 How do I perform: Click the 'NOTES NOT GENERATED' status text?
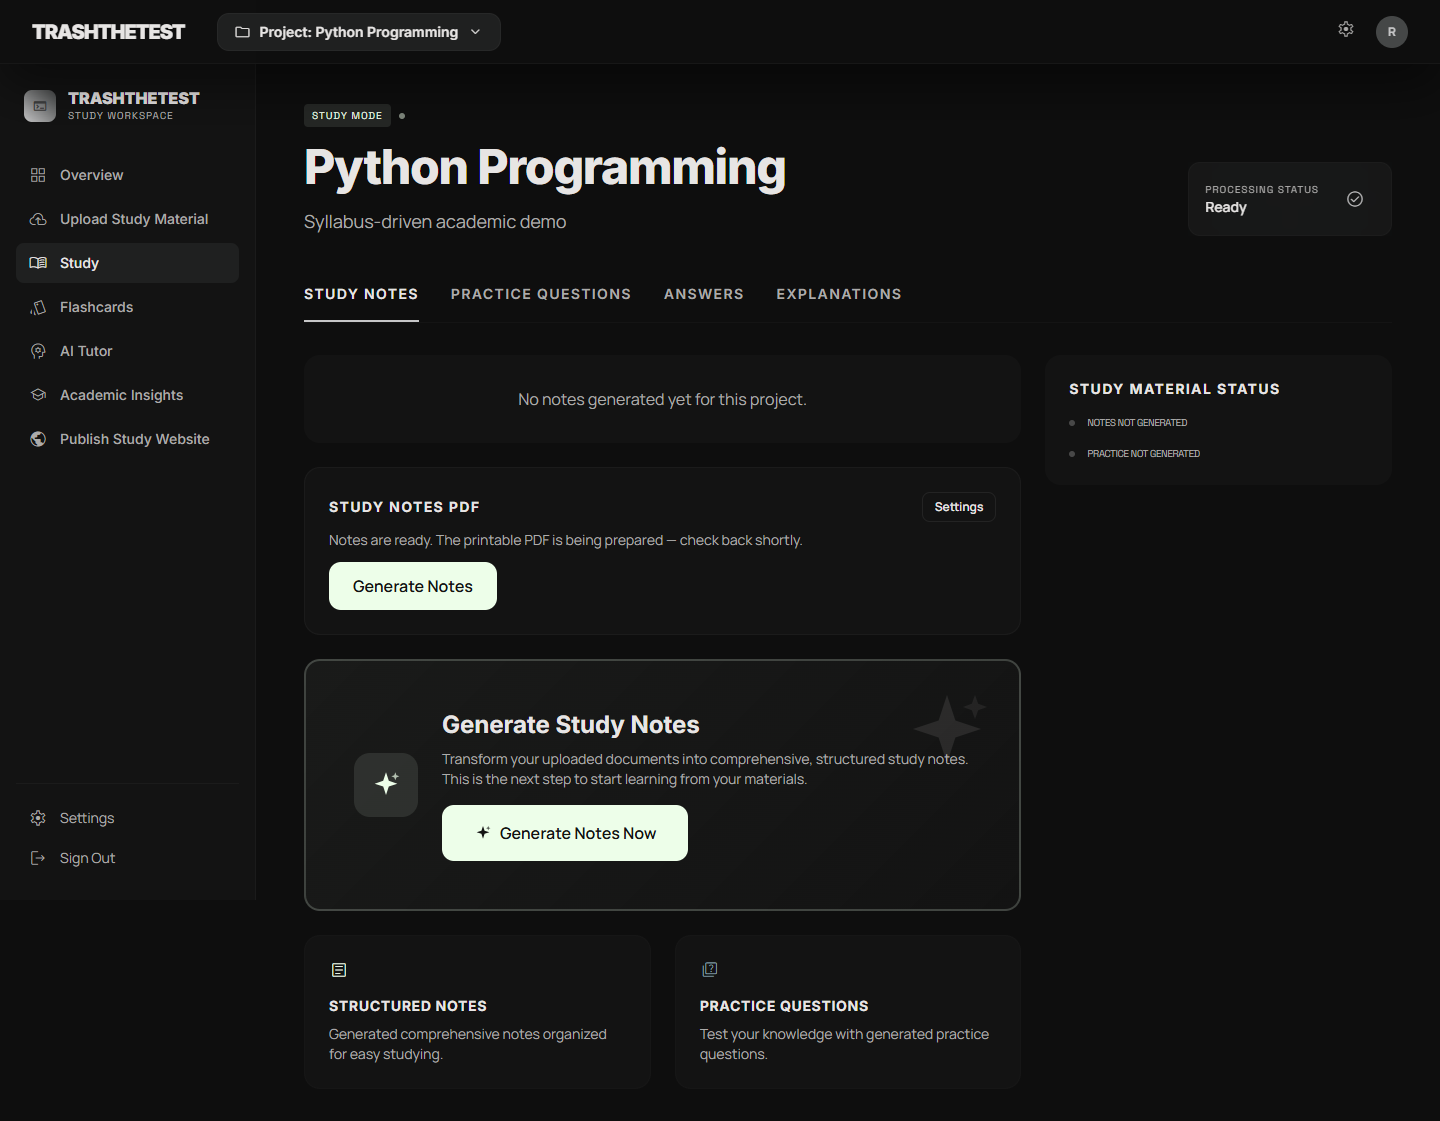pos(1137,423)
